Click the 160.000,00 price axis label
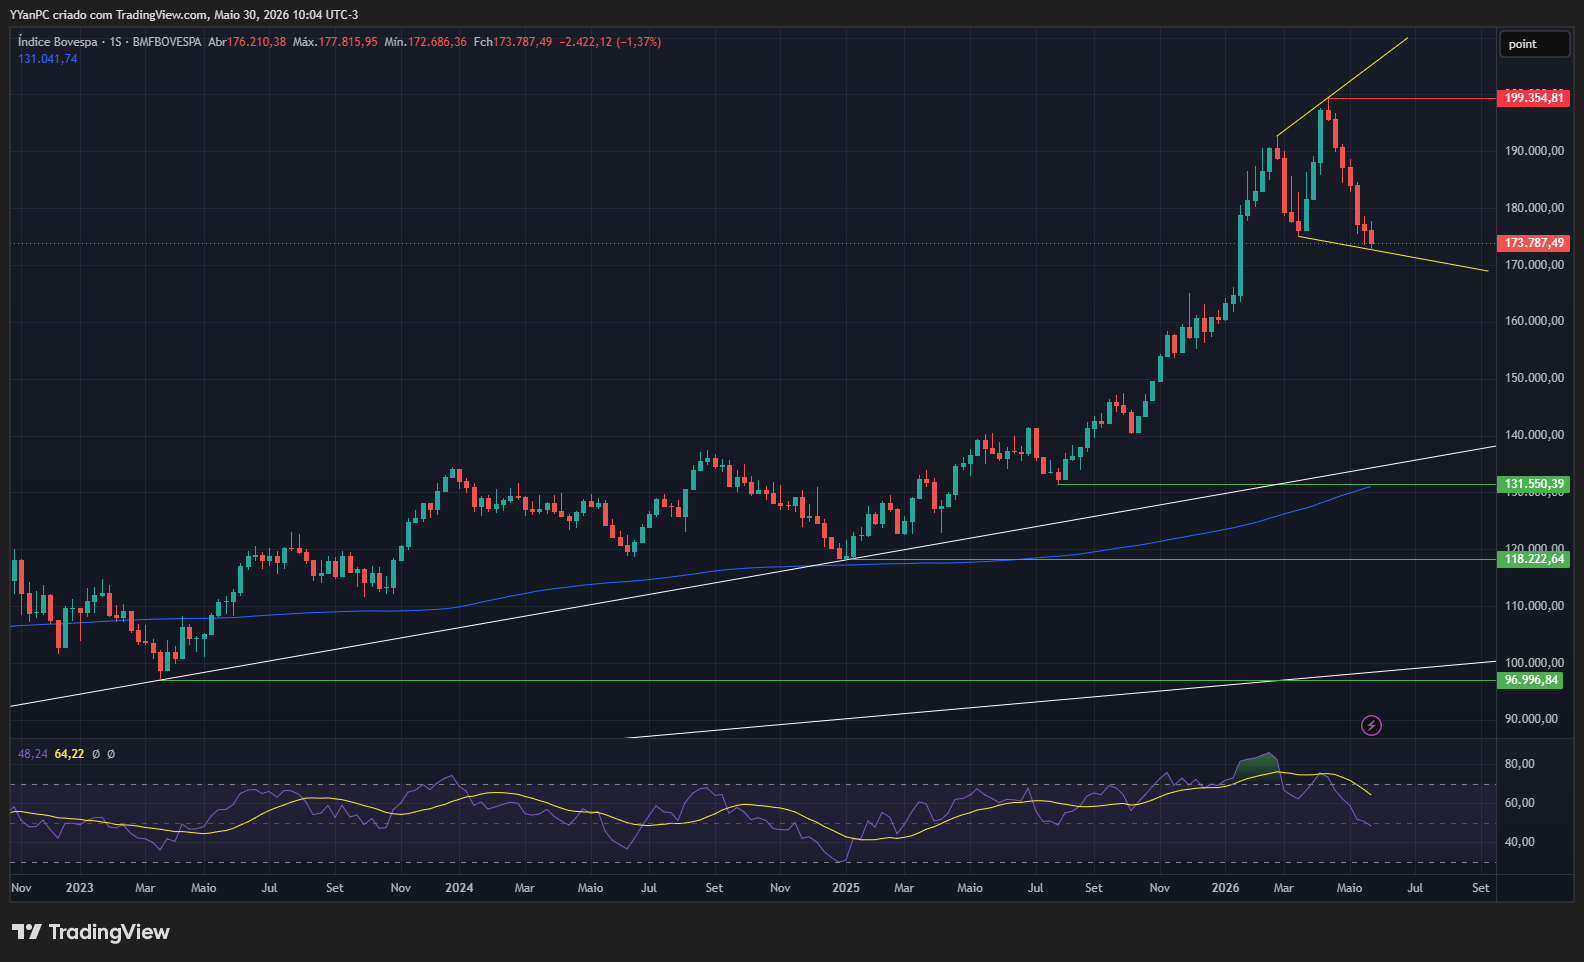 click(1534, 321)
